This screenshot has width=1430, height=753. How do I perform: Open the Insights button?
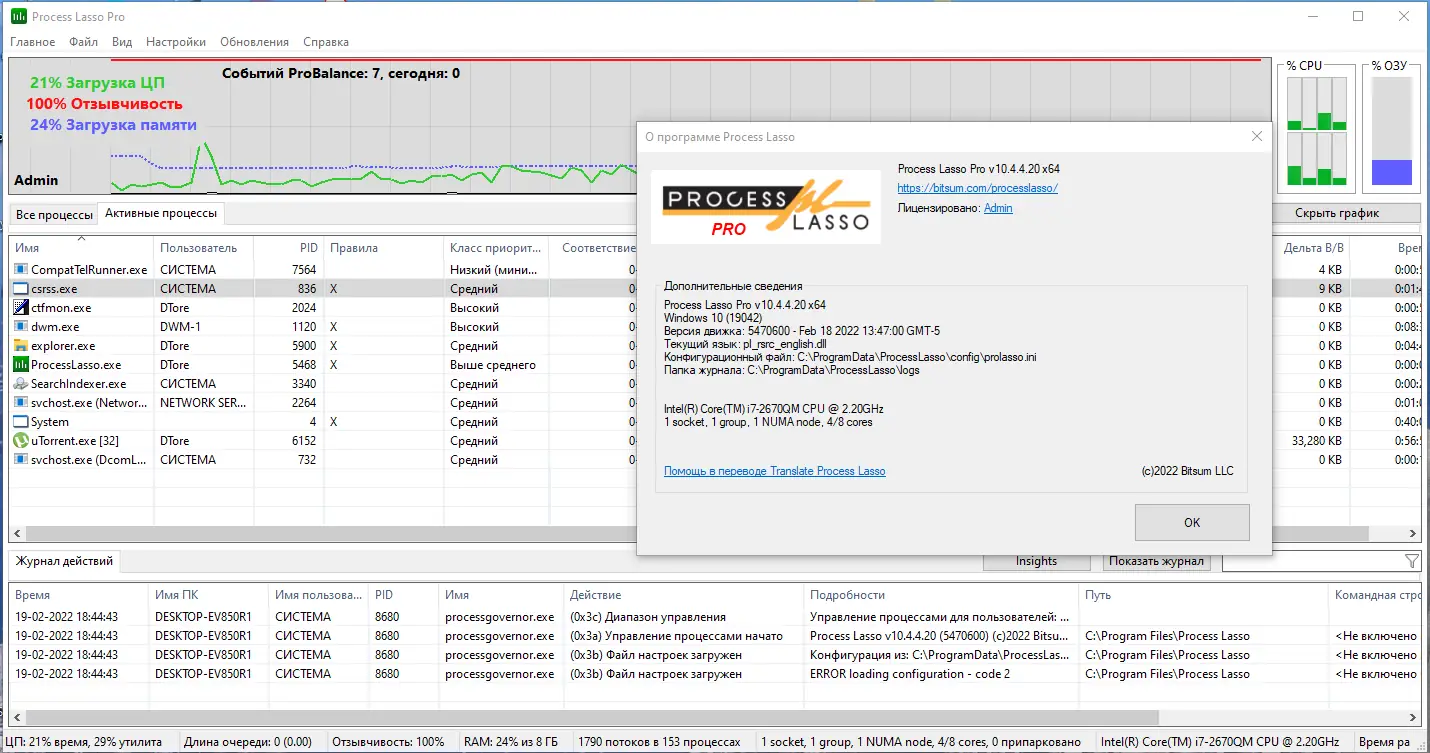click(x=1036, y=561)
